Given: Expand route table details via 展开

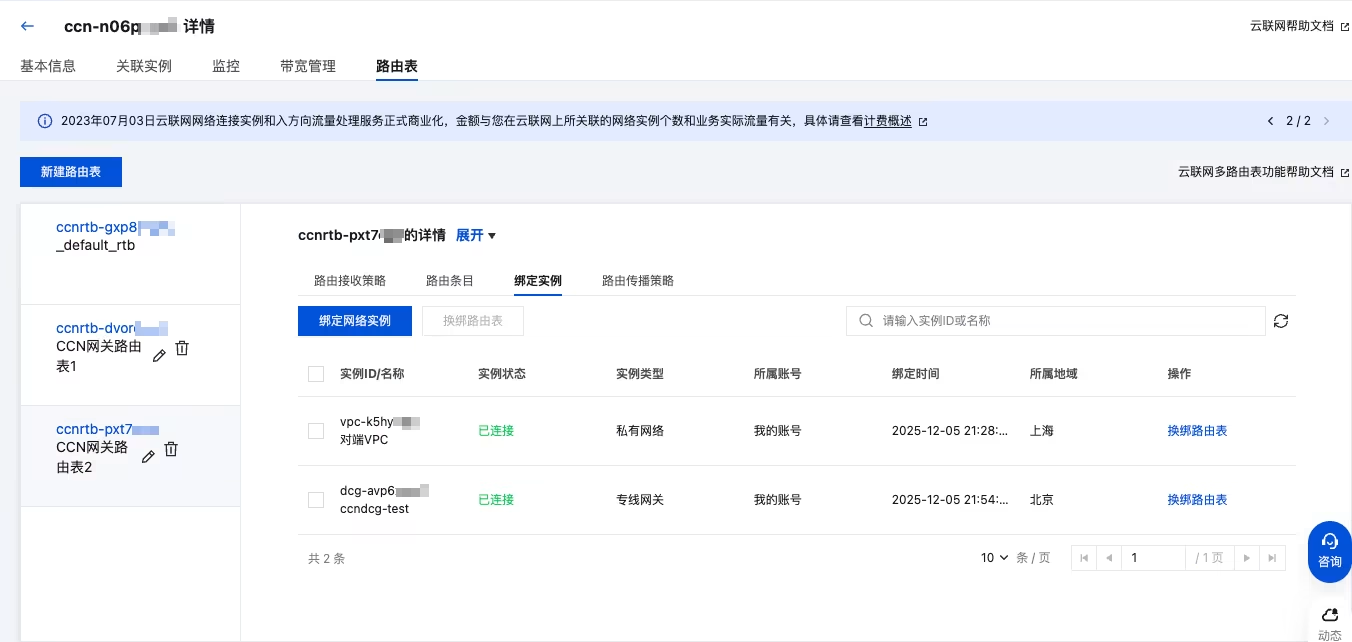Looking at the screenshot, I should [476, 235].
